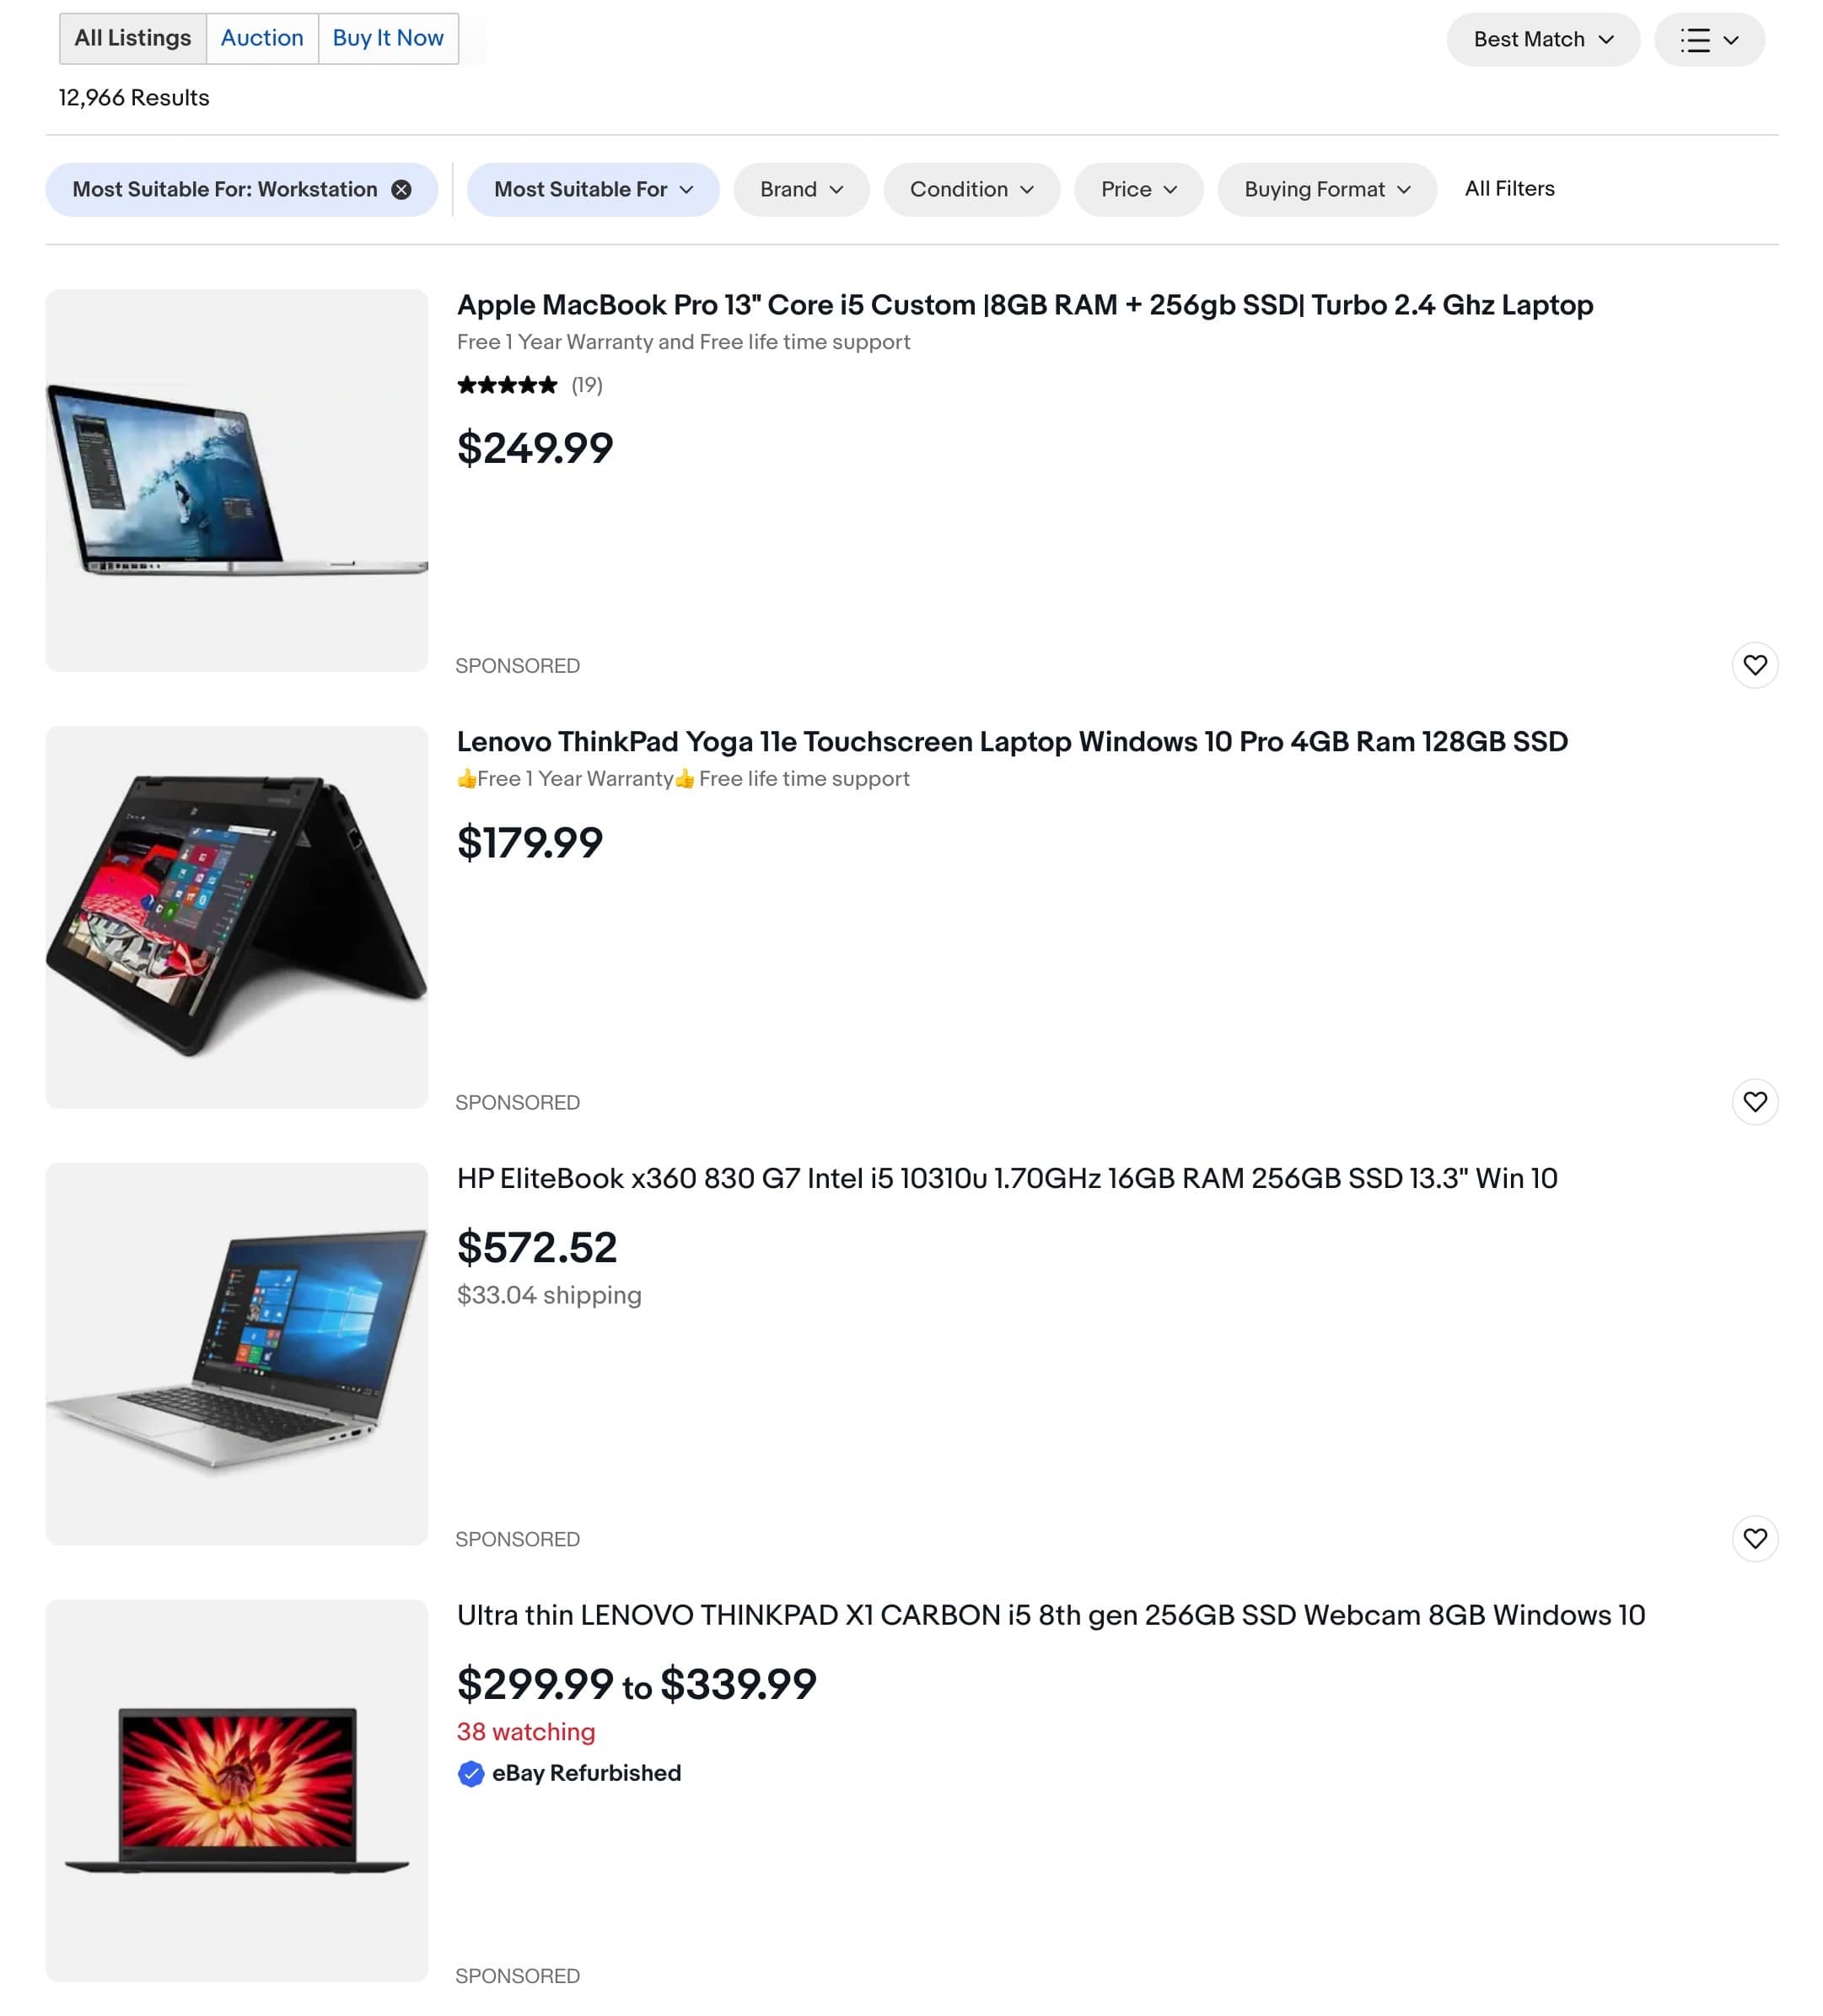This screenshot has height=2016, width=1823.
Task: Save Lenovo ThinkPad Yoga to watchlist
Action: pos(1753,1101)
